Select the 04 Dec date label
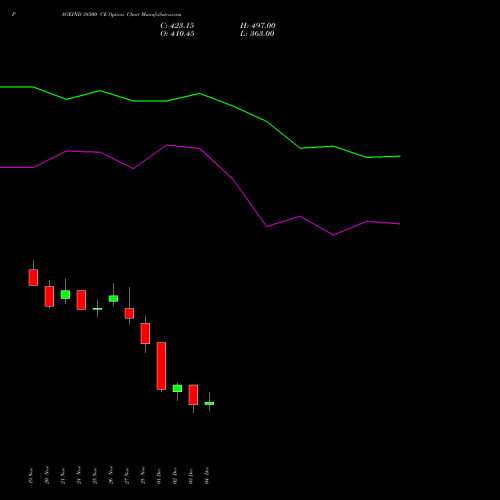This screenshot has width=500, height=500. (207, 475)
